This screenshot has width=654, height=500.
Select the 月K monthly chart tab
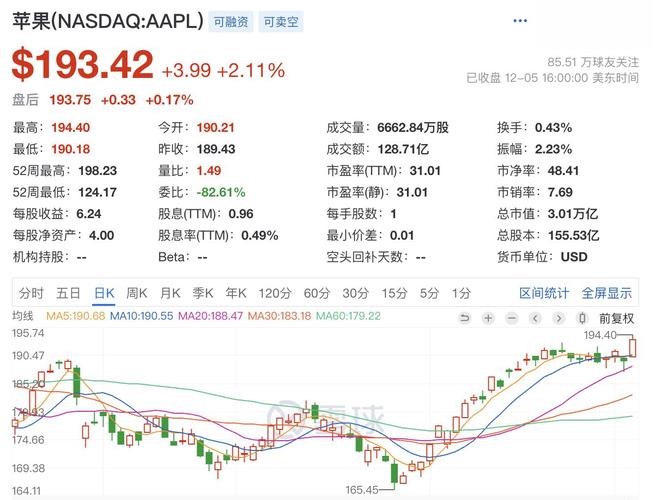pos(170,293)
